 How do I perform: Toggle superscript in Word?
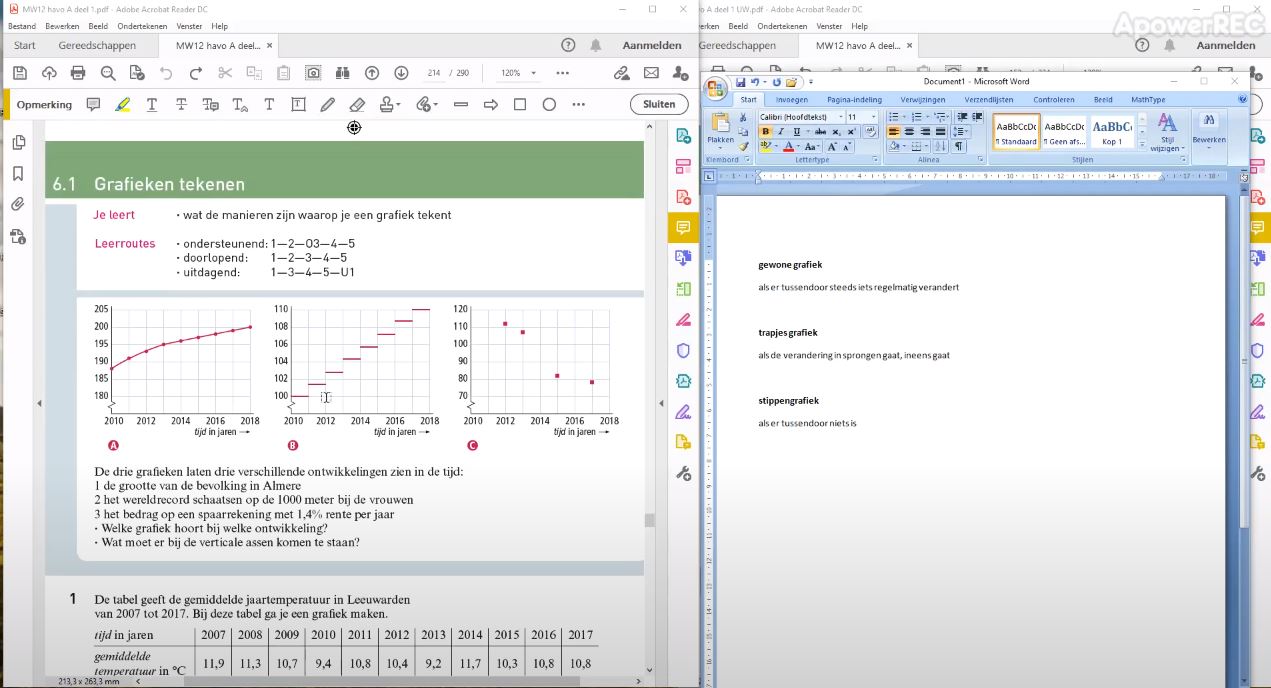851,132
